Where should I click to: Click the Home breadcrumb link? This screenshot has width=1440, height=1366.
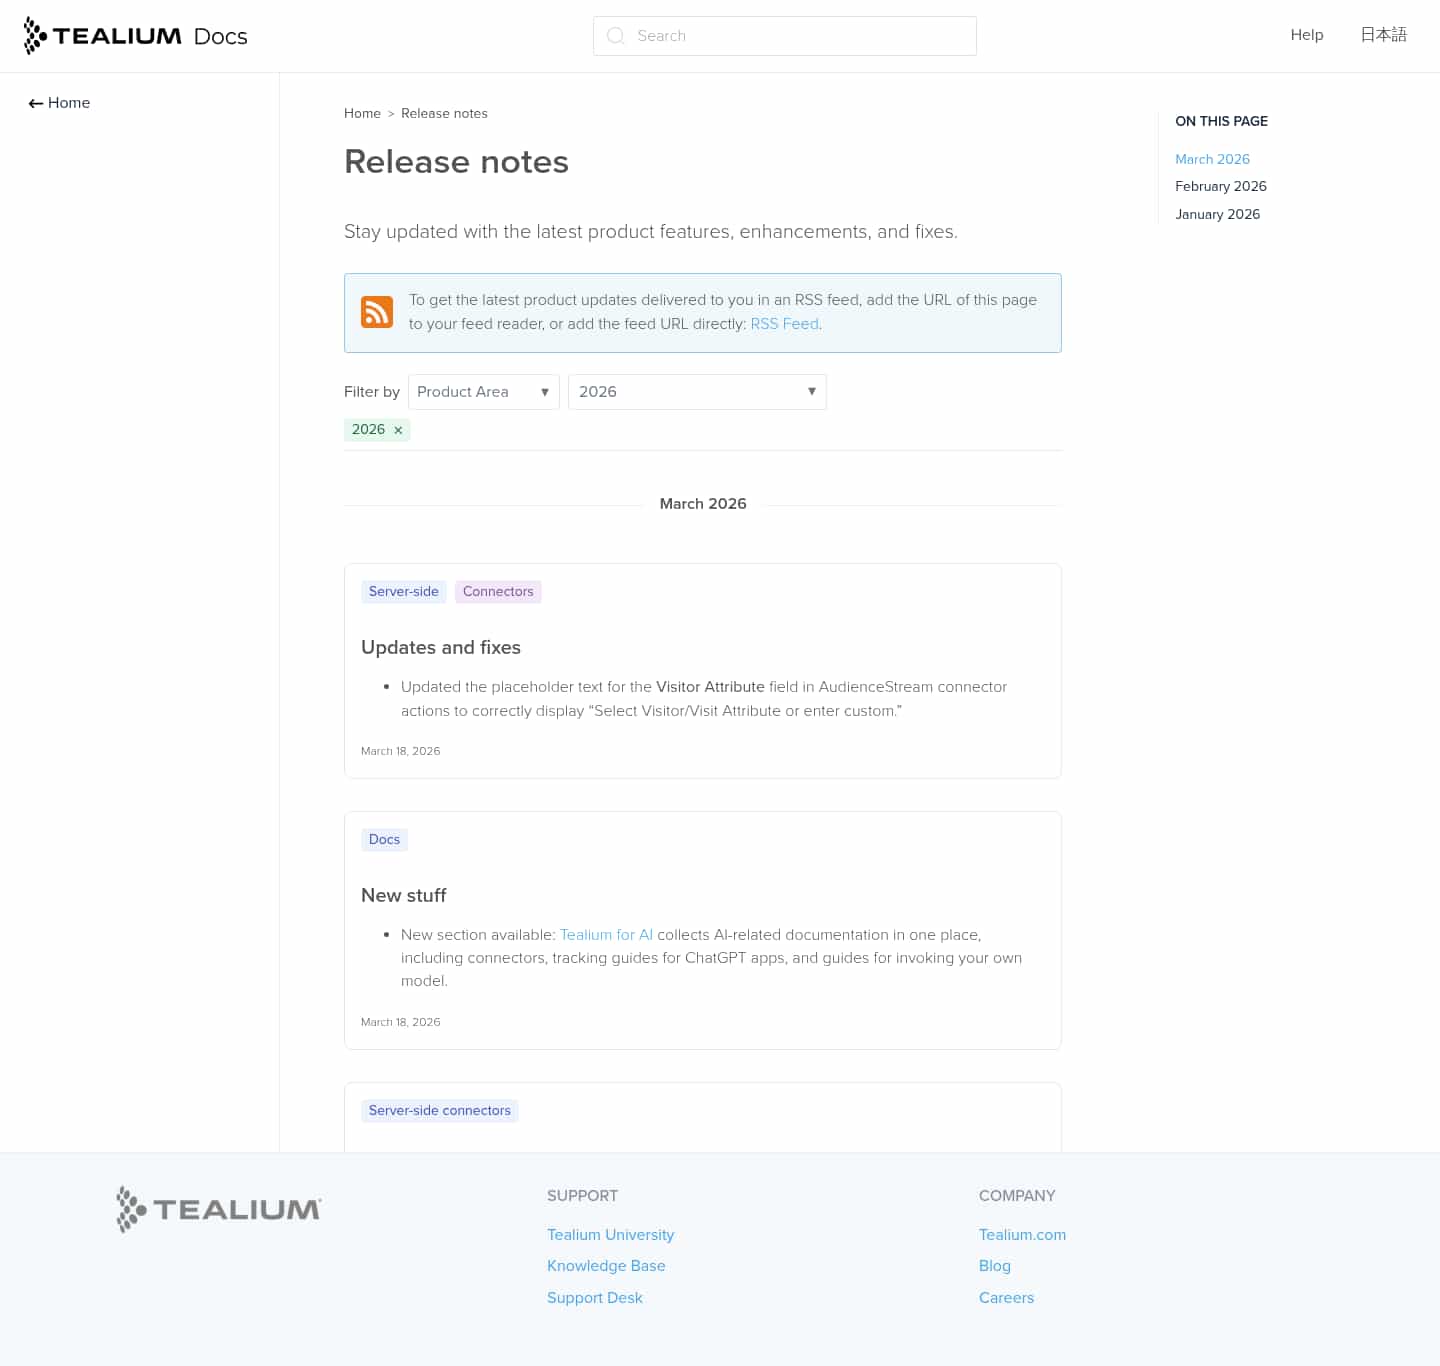pyautogui.click(x=362, y=114)
